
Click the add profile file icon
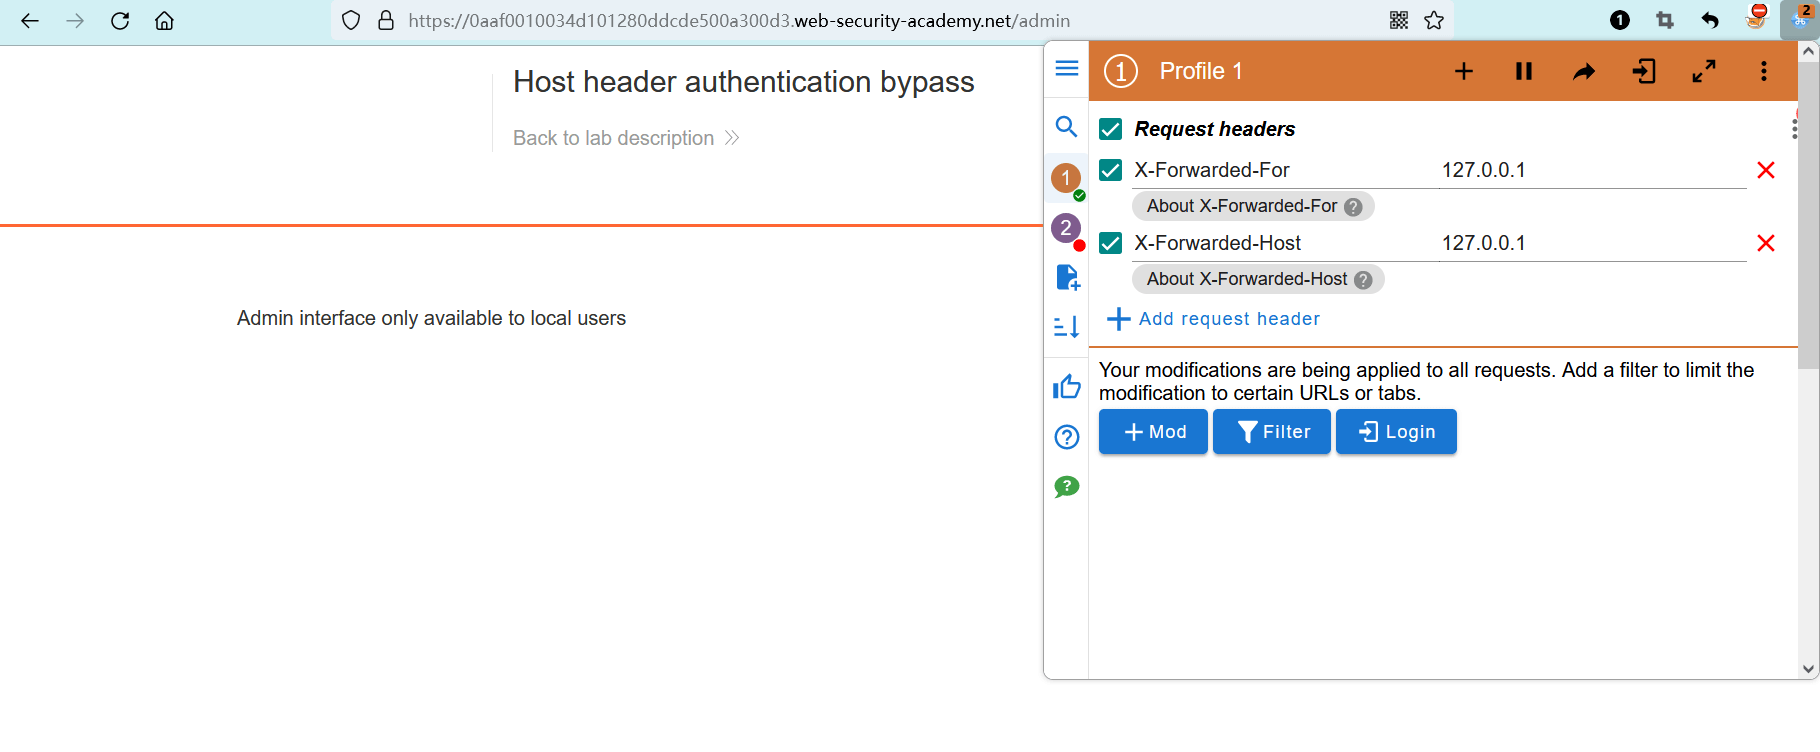tap(1066, 277)
